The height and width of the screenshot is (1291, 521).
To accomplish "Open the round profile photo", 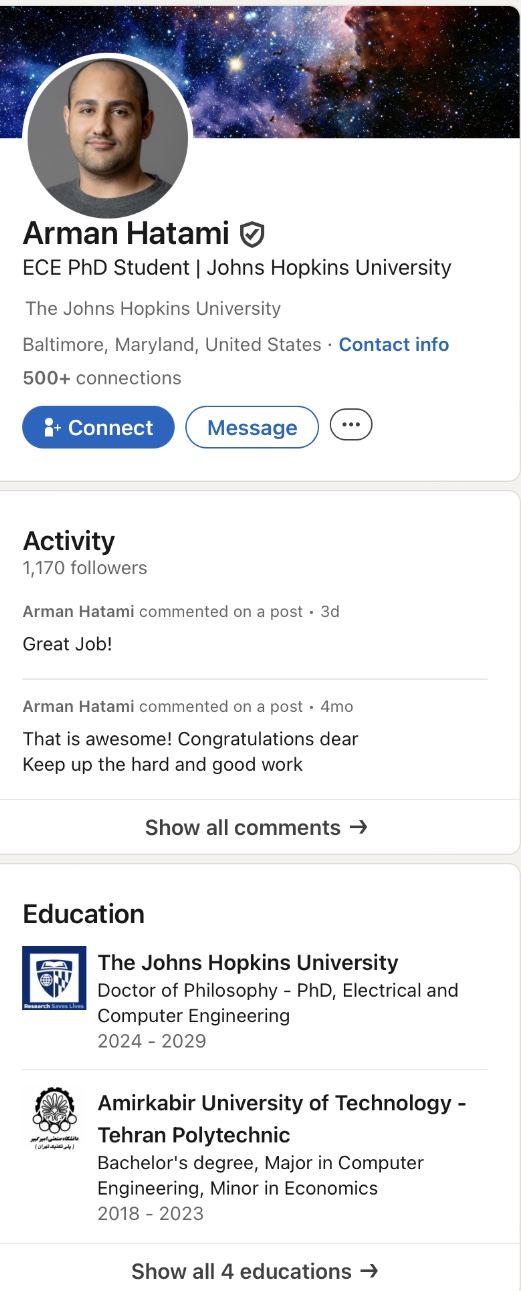I will click(108, 138).
